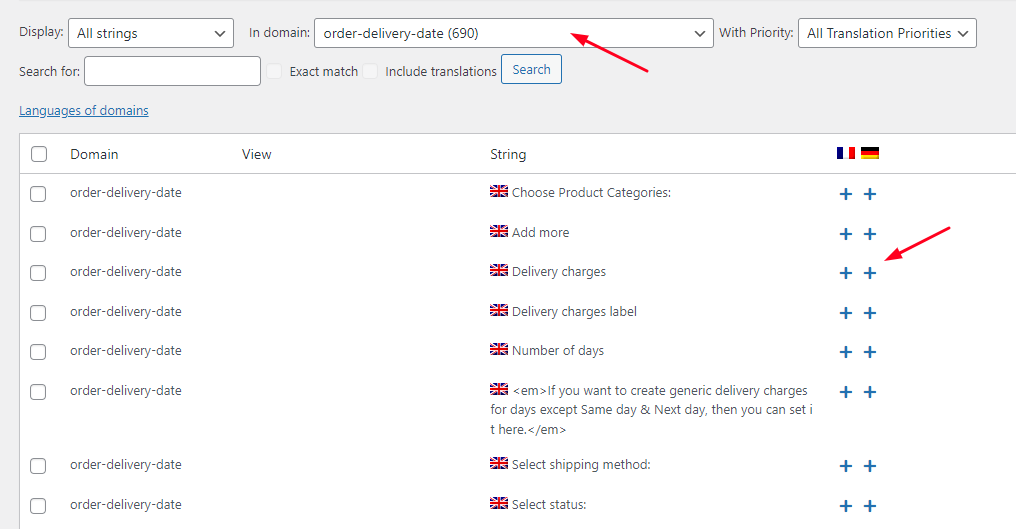Add French translation for 'Select shipping method:'
Viewport: 1016px width, 529px height.
[845, 466]
